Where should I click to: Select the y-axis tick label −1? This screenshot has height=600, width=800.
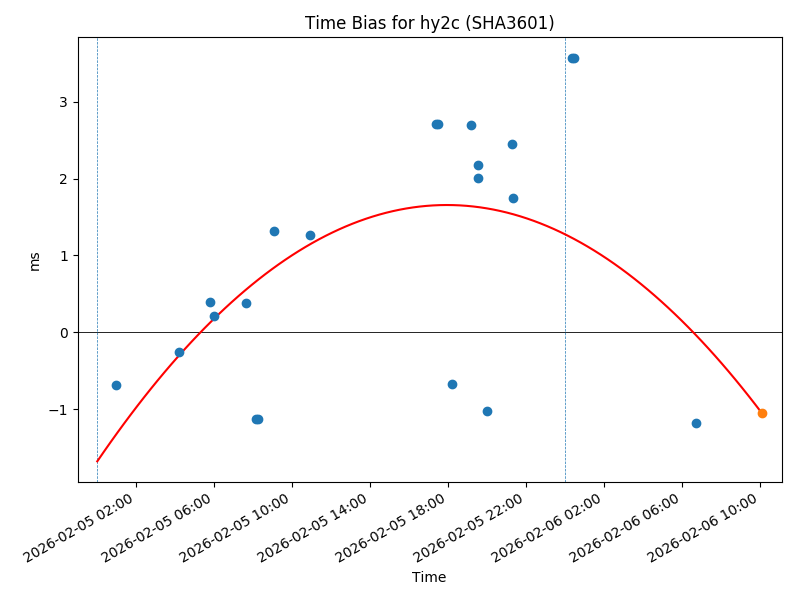[58, 409]
